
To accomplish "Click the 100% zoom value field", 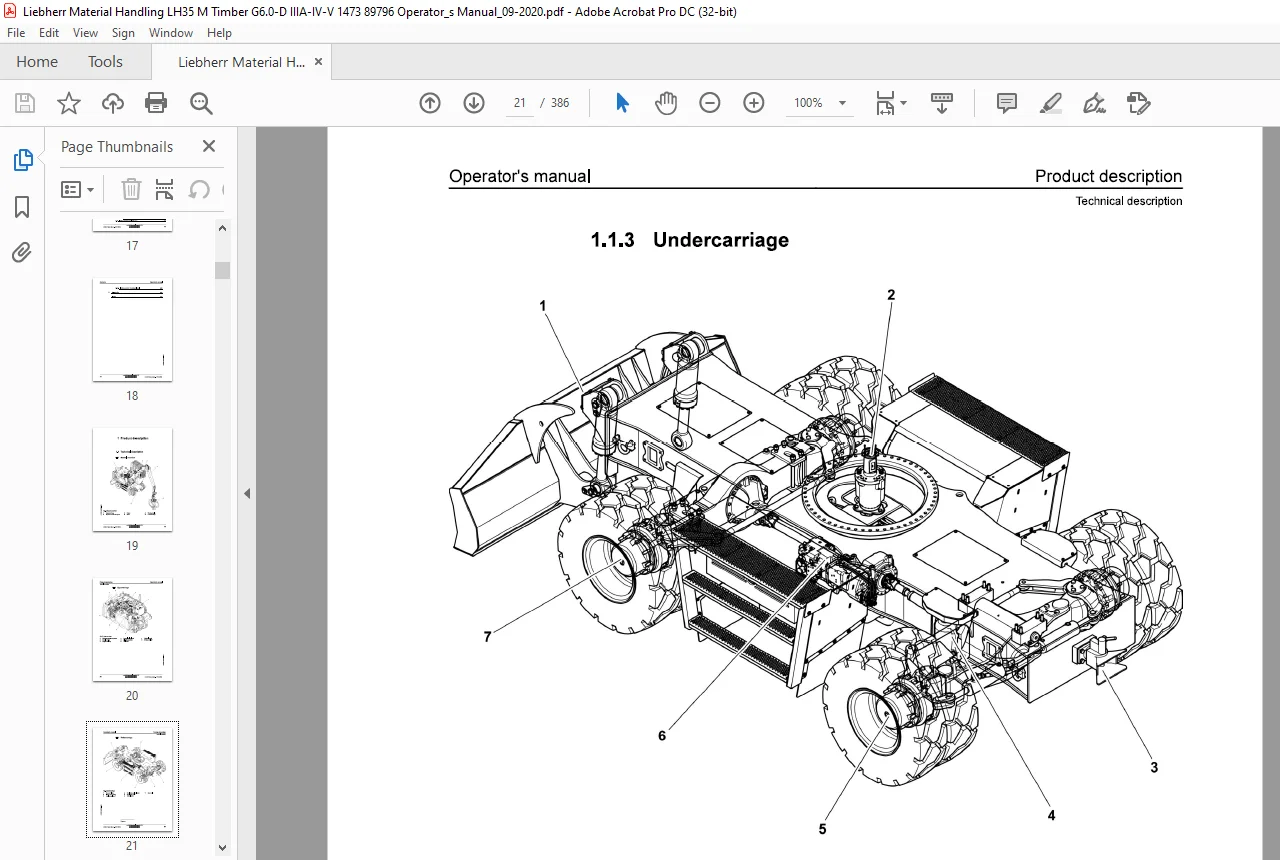I will tap(808, 103).
